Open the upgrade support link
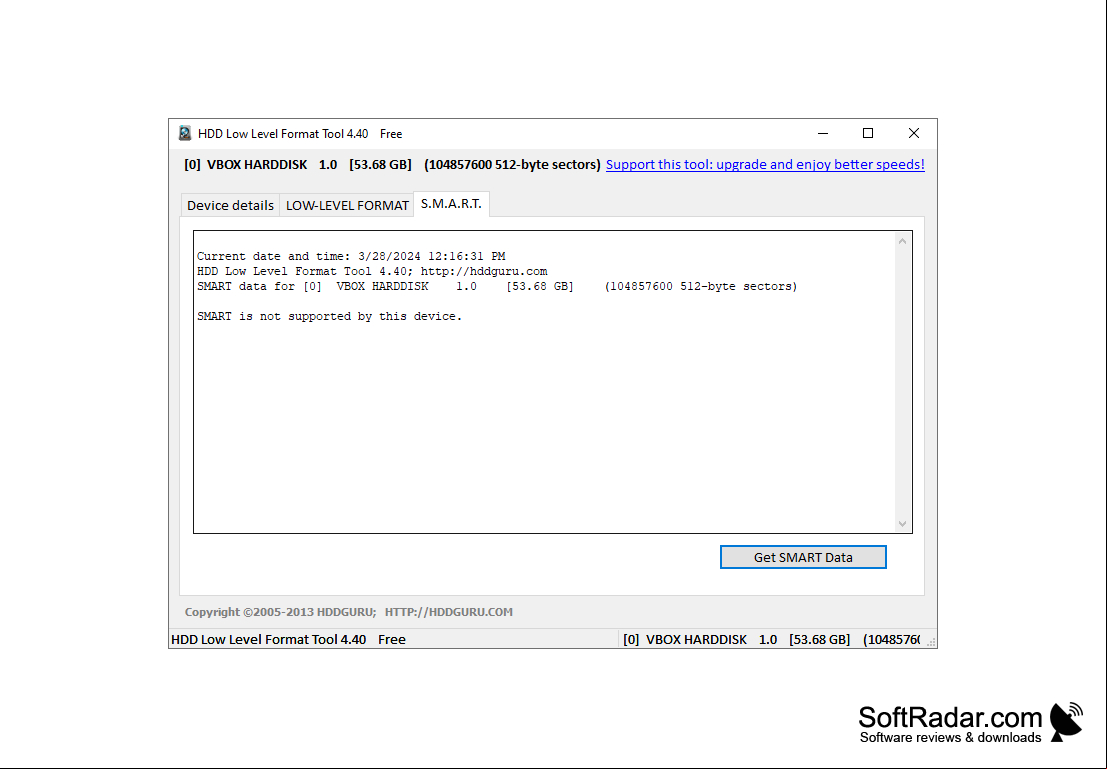 click(x=765, y=165)
